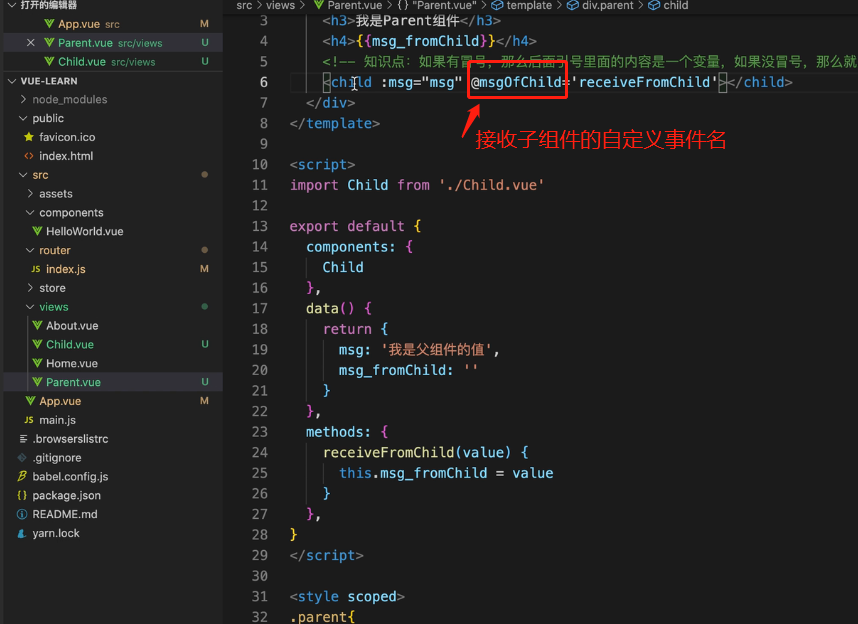This screenshot has width=858, height=624.
Task: Click the src breadcrumb segment
Action: pyautogui.click(x=244, y=5)
